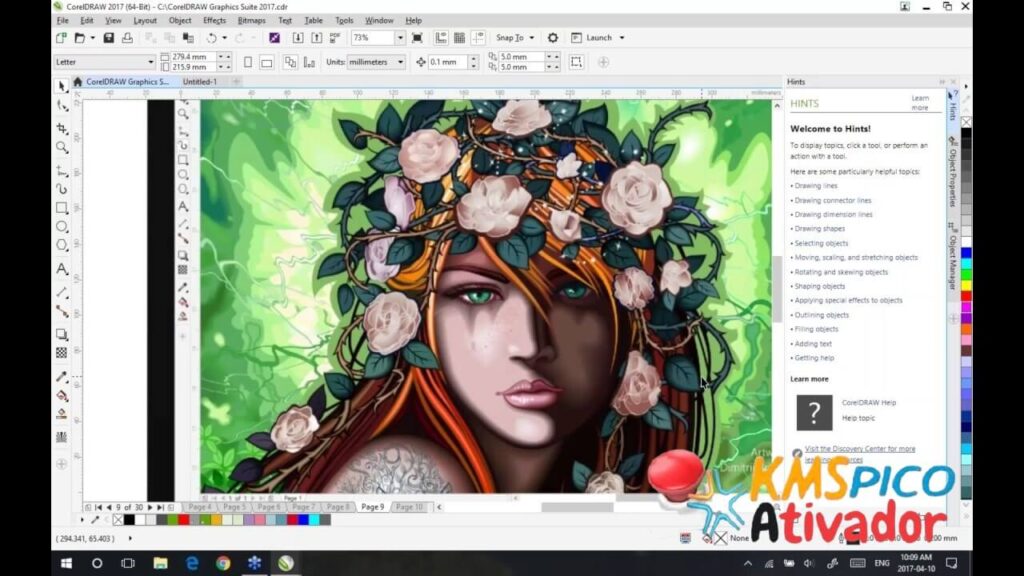Click the Print icon in the toolbar

click(127, 38)
